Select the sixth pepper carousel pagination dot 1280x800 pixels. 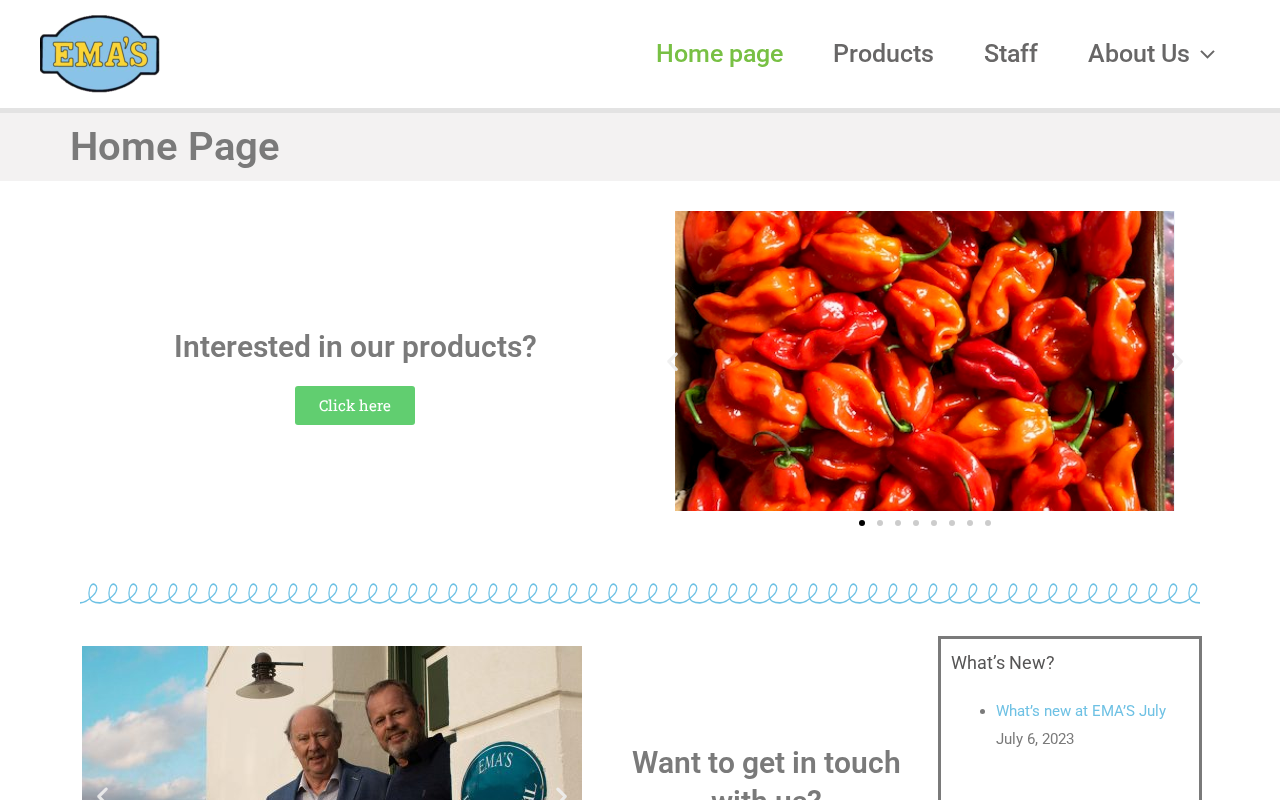pos(952,523)
